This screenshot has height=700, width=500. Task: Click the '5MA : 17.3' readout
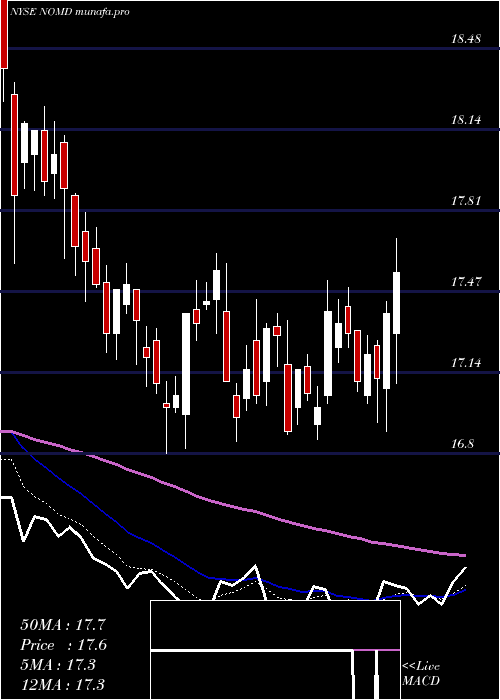pyautogui.click(x=58, y=665)
